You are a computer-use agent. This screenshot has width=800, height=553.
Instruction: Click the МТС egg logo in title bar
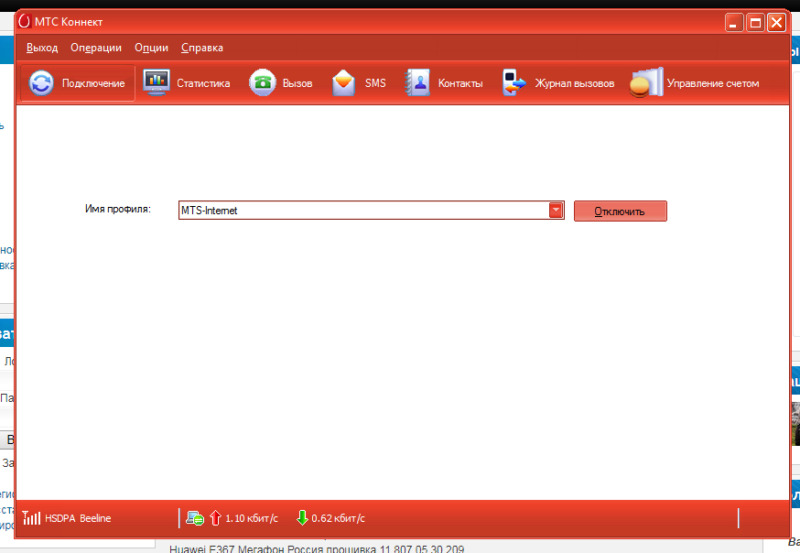click(24, 21)
